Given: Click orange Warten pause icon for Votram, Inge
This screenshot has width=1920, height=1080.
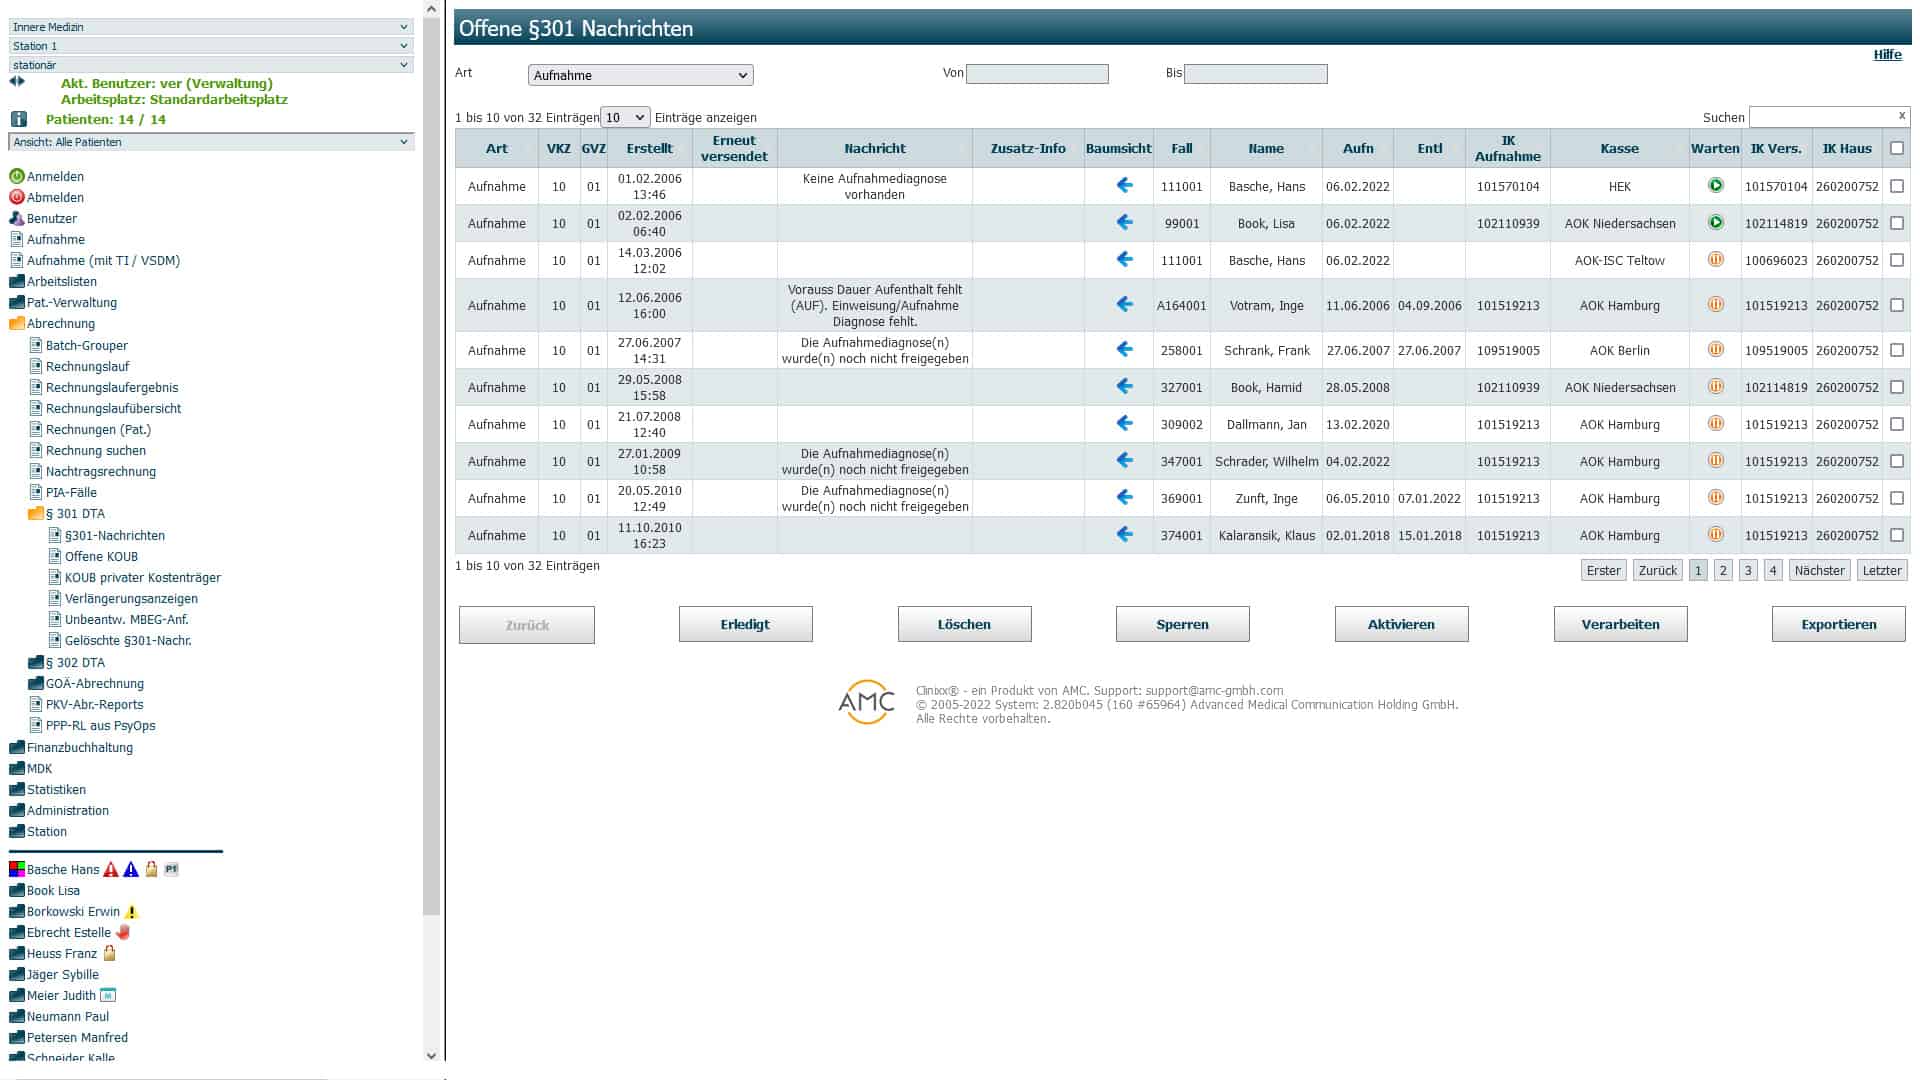Looking at the screenshot, I should coord(1715,305).
